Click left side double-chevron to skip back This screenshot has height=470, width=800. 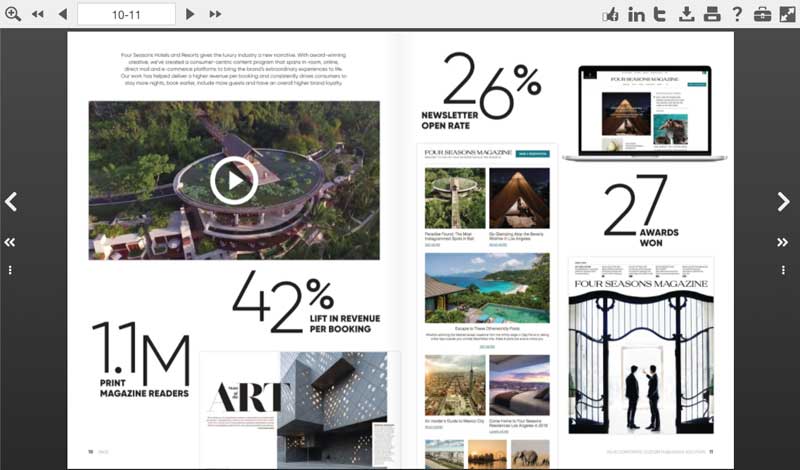(10, 242)
